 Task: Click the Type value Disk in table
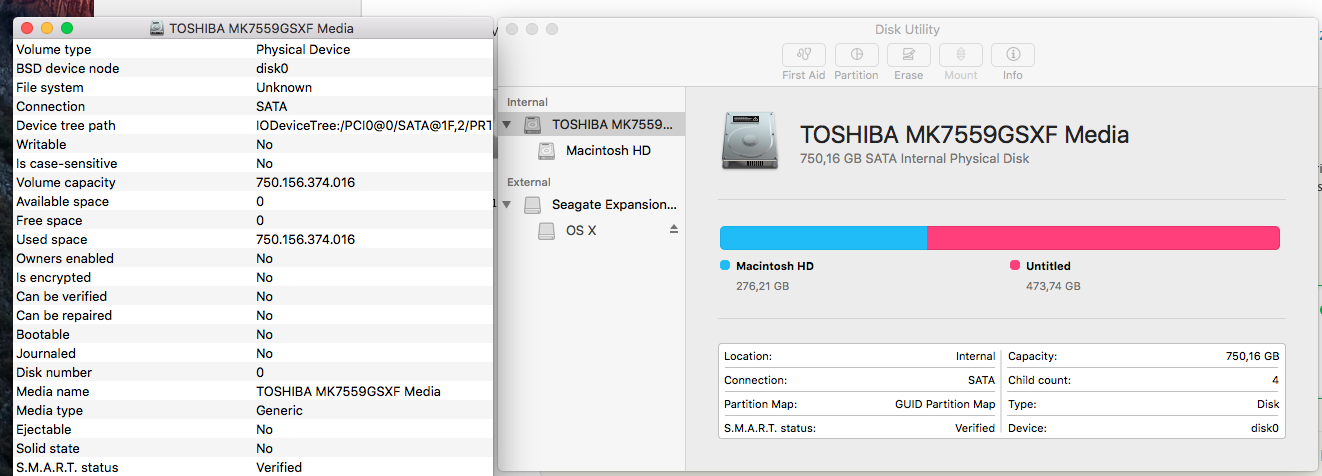[x=1267, y=404]
